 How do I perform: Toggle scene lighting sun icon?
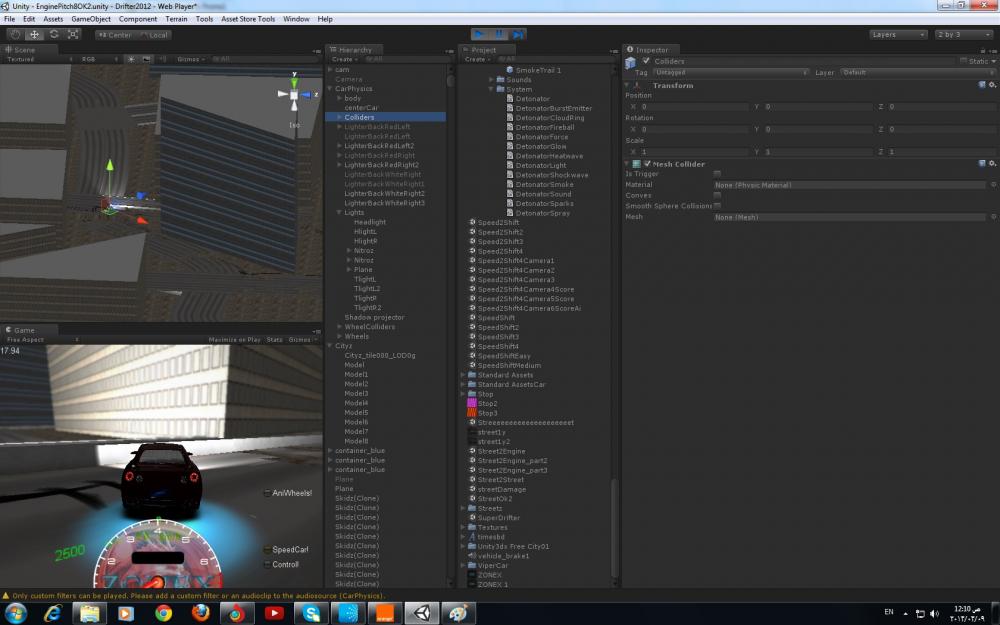pos(131,59)
